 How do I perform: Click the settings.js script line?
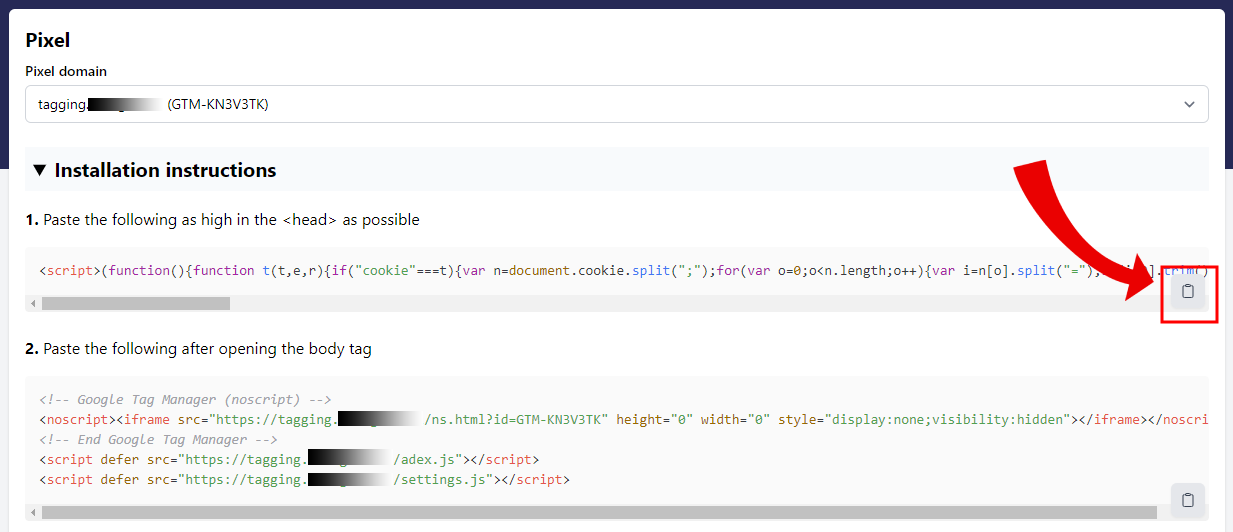(305, 480)
